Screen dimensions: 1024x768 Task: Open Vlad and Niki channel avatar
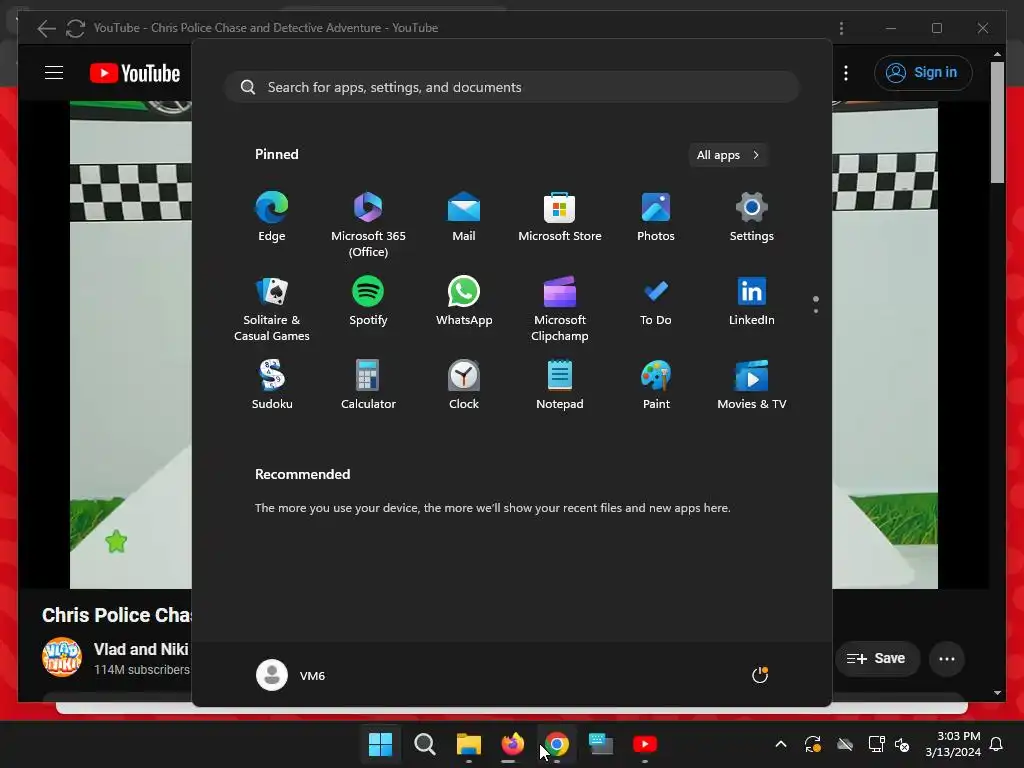coord(61,657)
